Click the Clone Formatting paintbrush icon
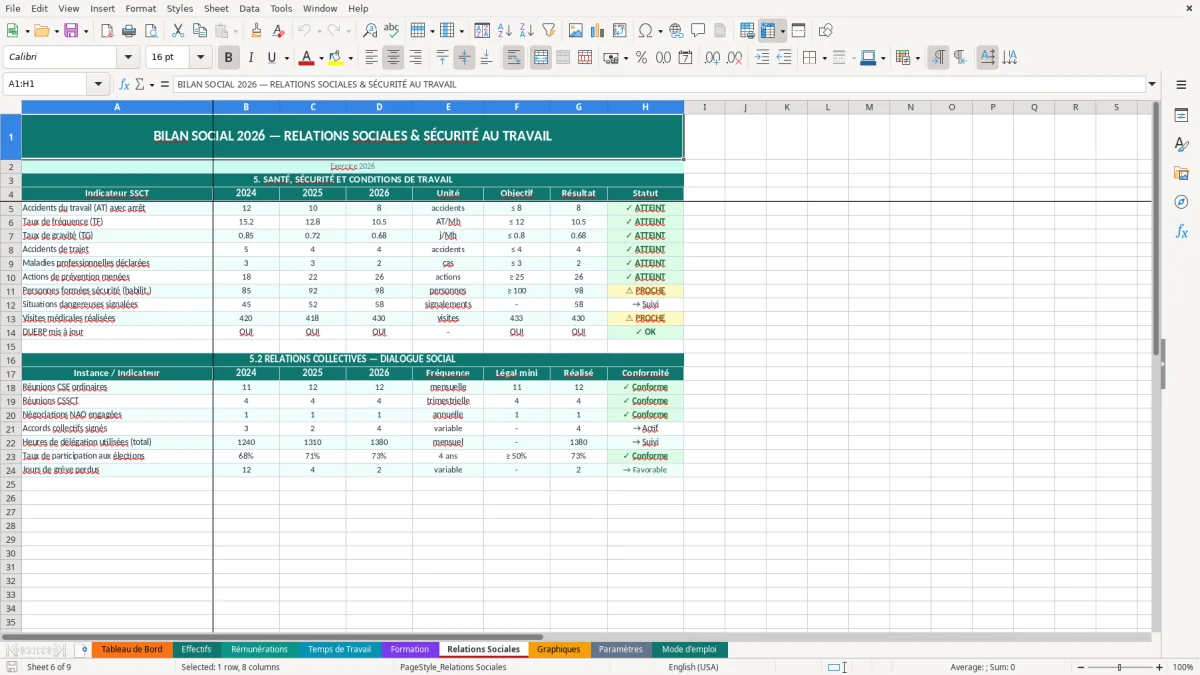The image size is (1200, 675). click(x=256, y=31)
